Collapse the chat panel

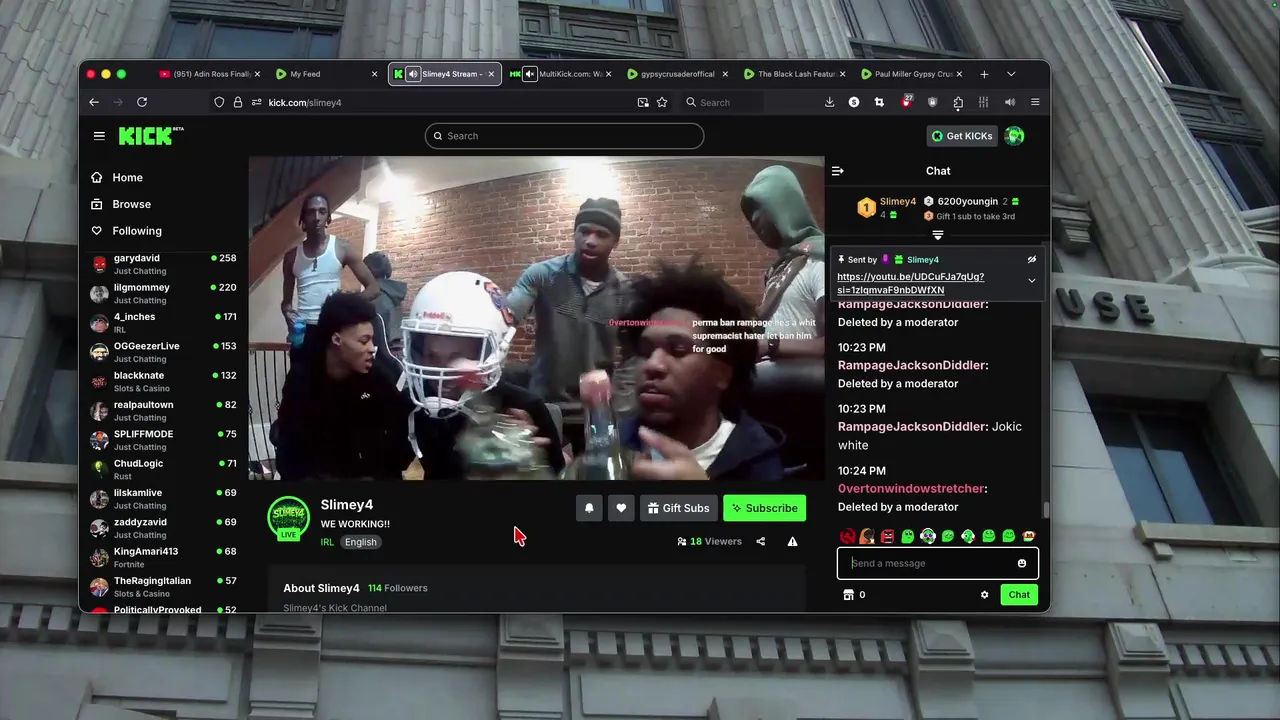point(838,171)
